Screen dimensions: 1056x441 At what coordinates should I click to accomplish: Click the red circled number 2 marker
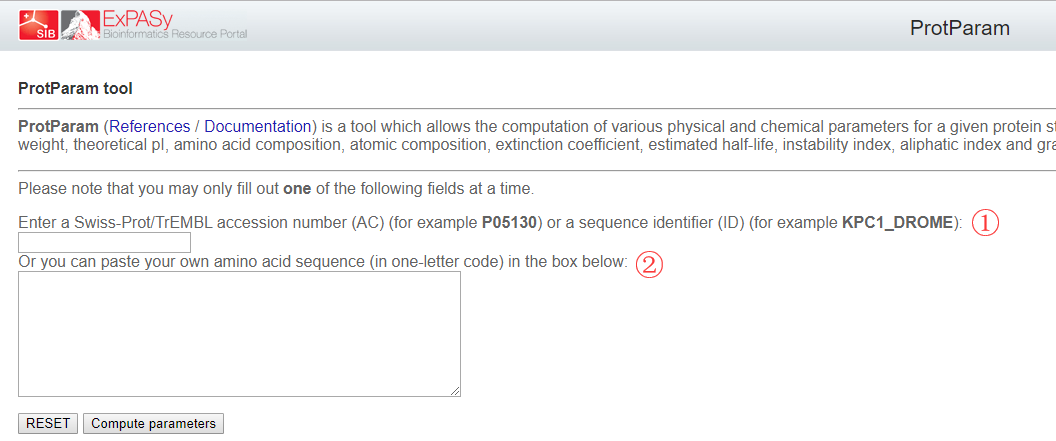650,264
